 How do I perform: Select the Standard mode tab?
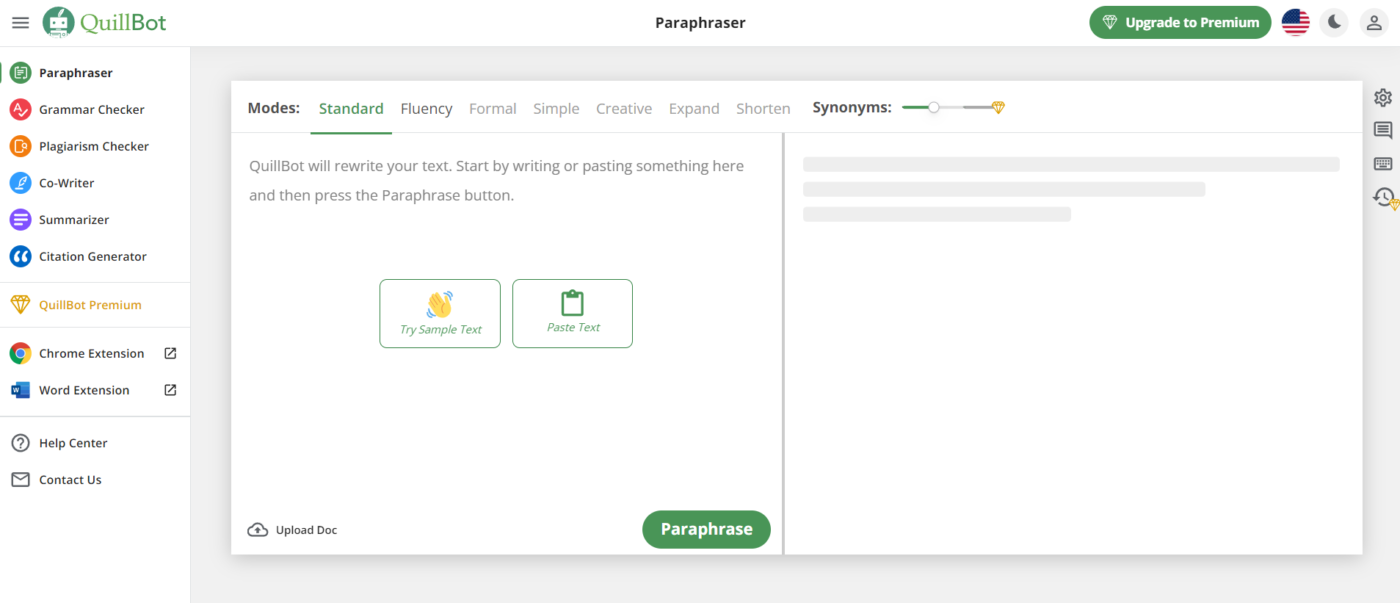351,108
